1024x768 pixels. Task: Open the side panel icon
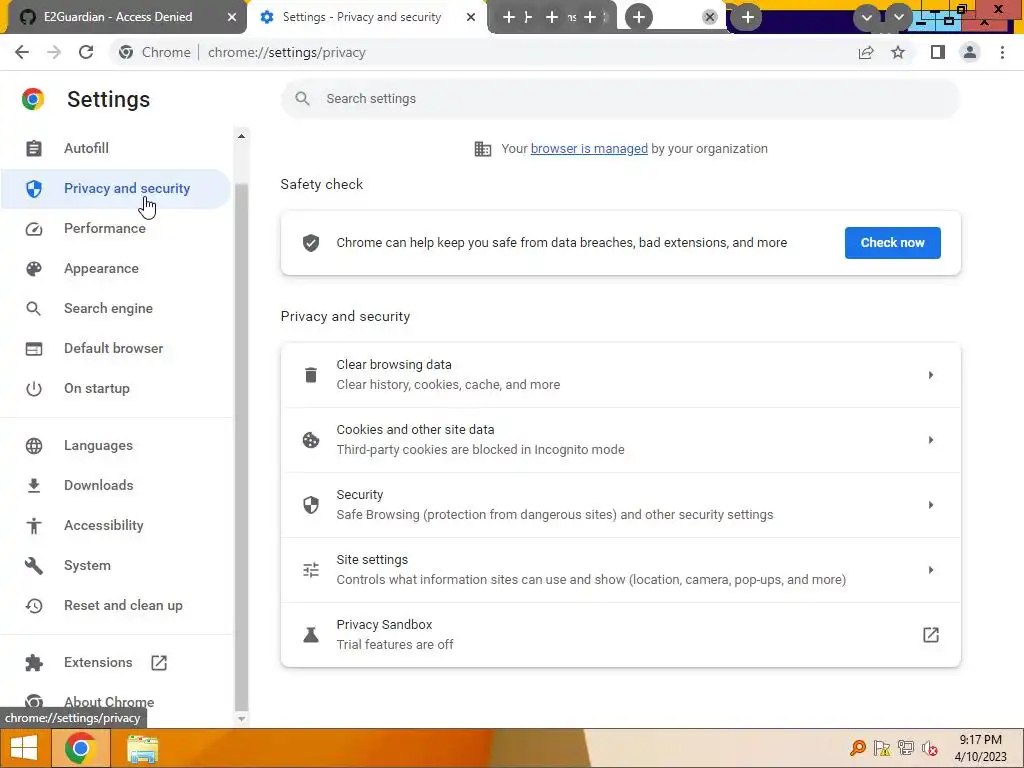click(938, 52)
